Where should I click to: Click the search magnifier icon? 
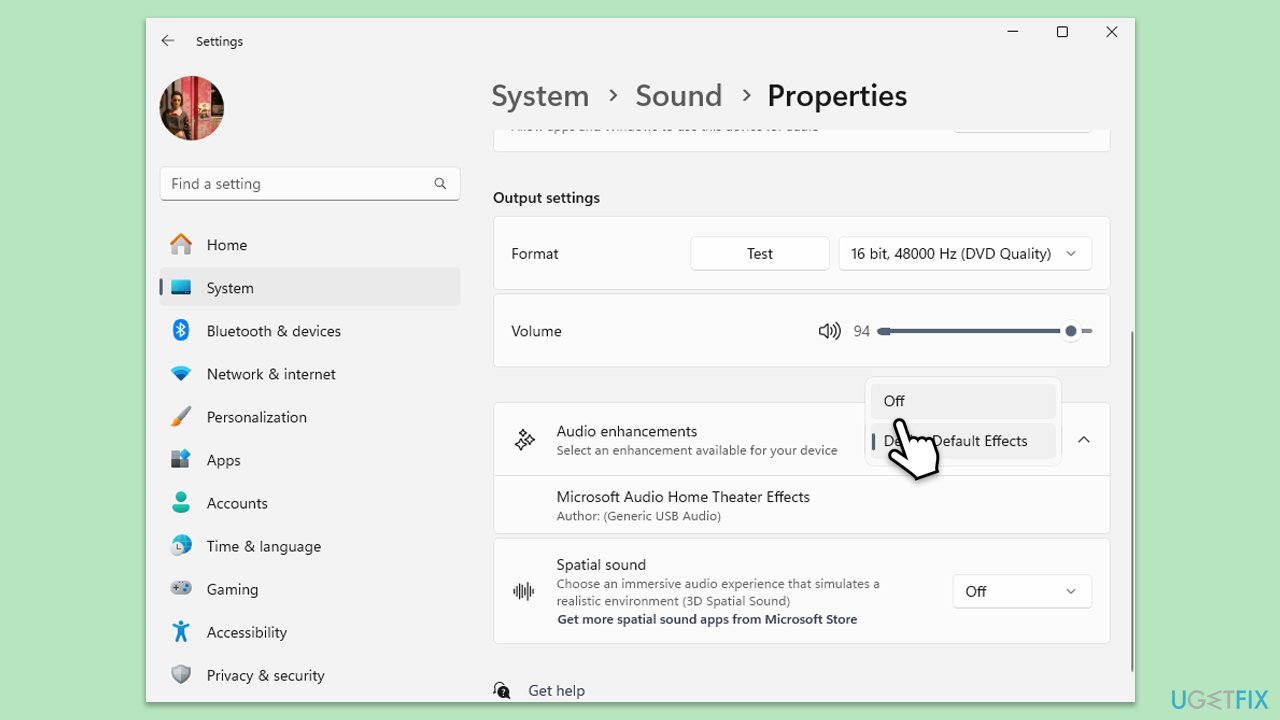pyautogui.click(x=440, y=184)
